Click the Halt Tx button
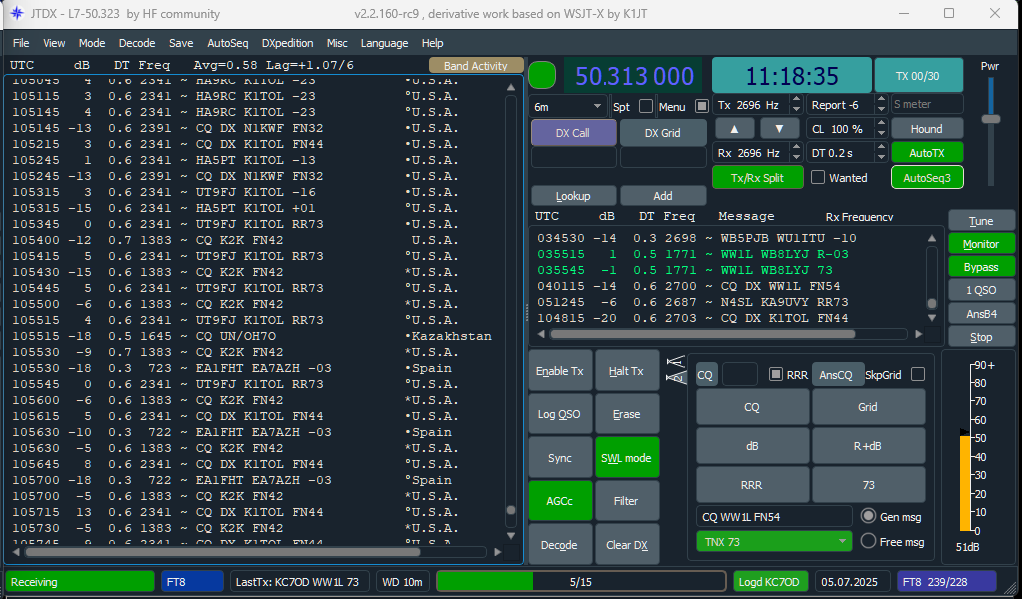The image size is (1022, 599). (x=626, y=370)
